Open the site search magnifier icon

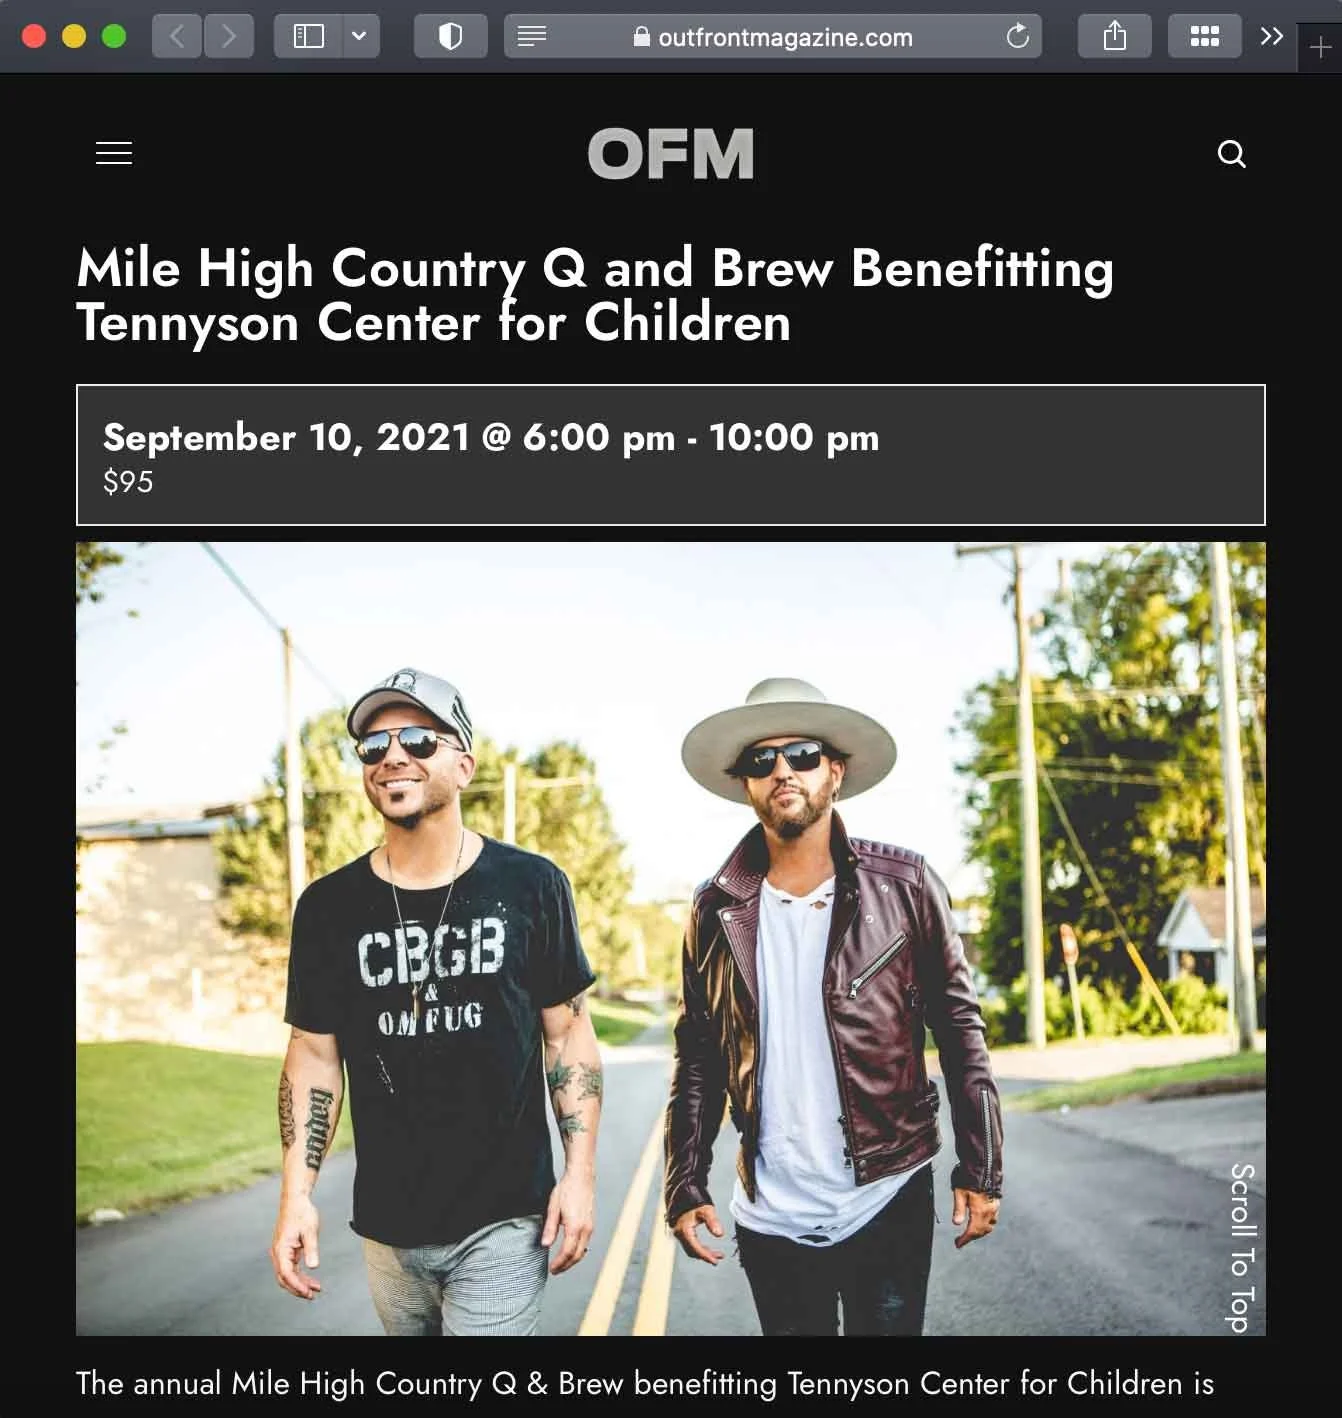coord(1231,154)
